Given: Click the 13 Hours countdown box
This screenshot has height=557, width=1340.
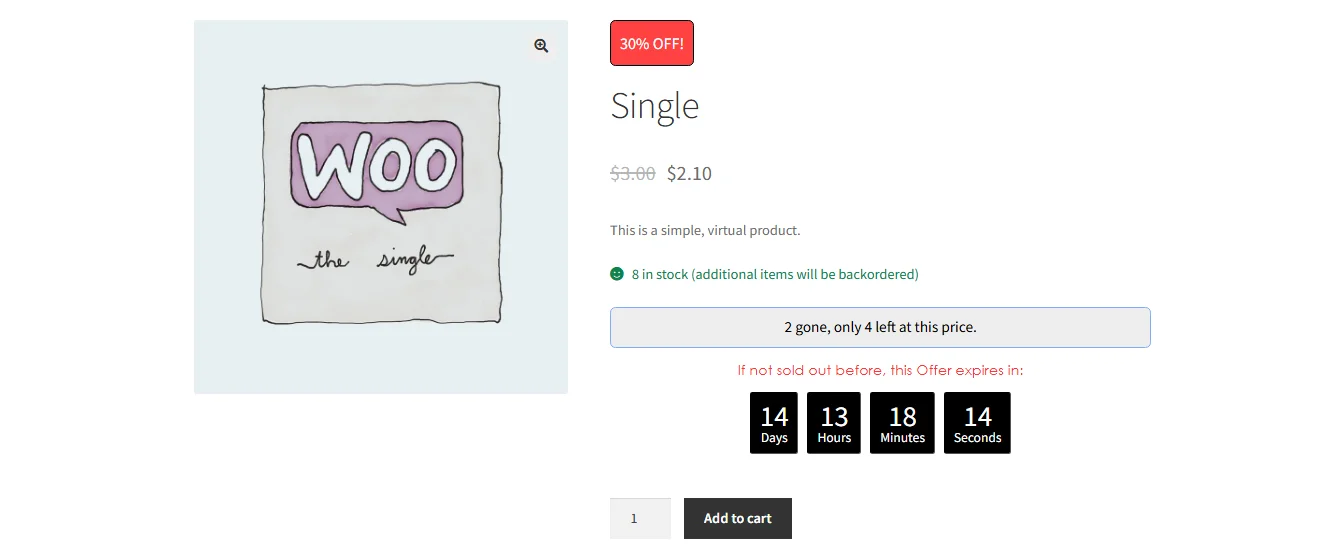Looking at the screenshot, I should (x=834, y=423).
